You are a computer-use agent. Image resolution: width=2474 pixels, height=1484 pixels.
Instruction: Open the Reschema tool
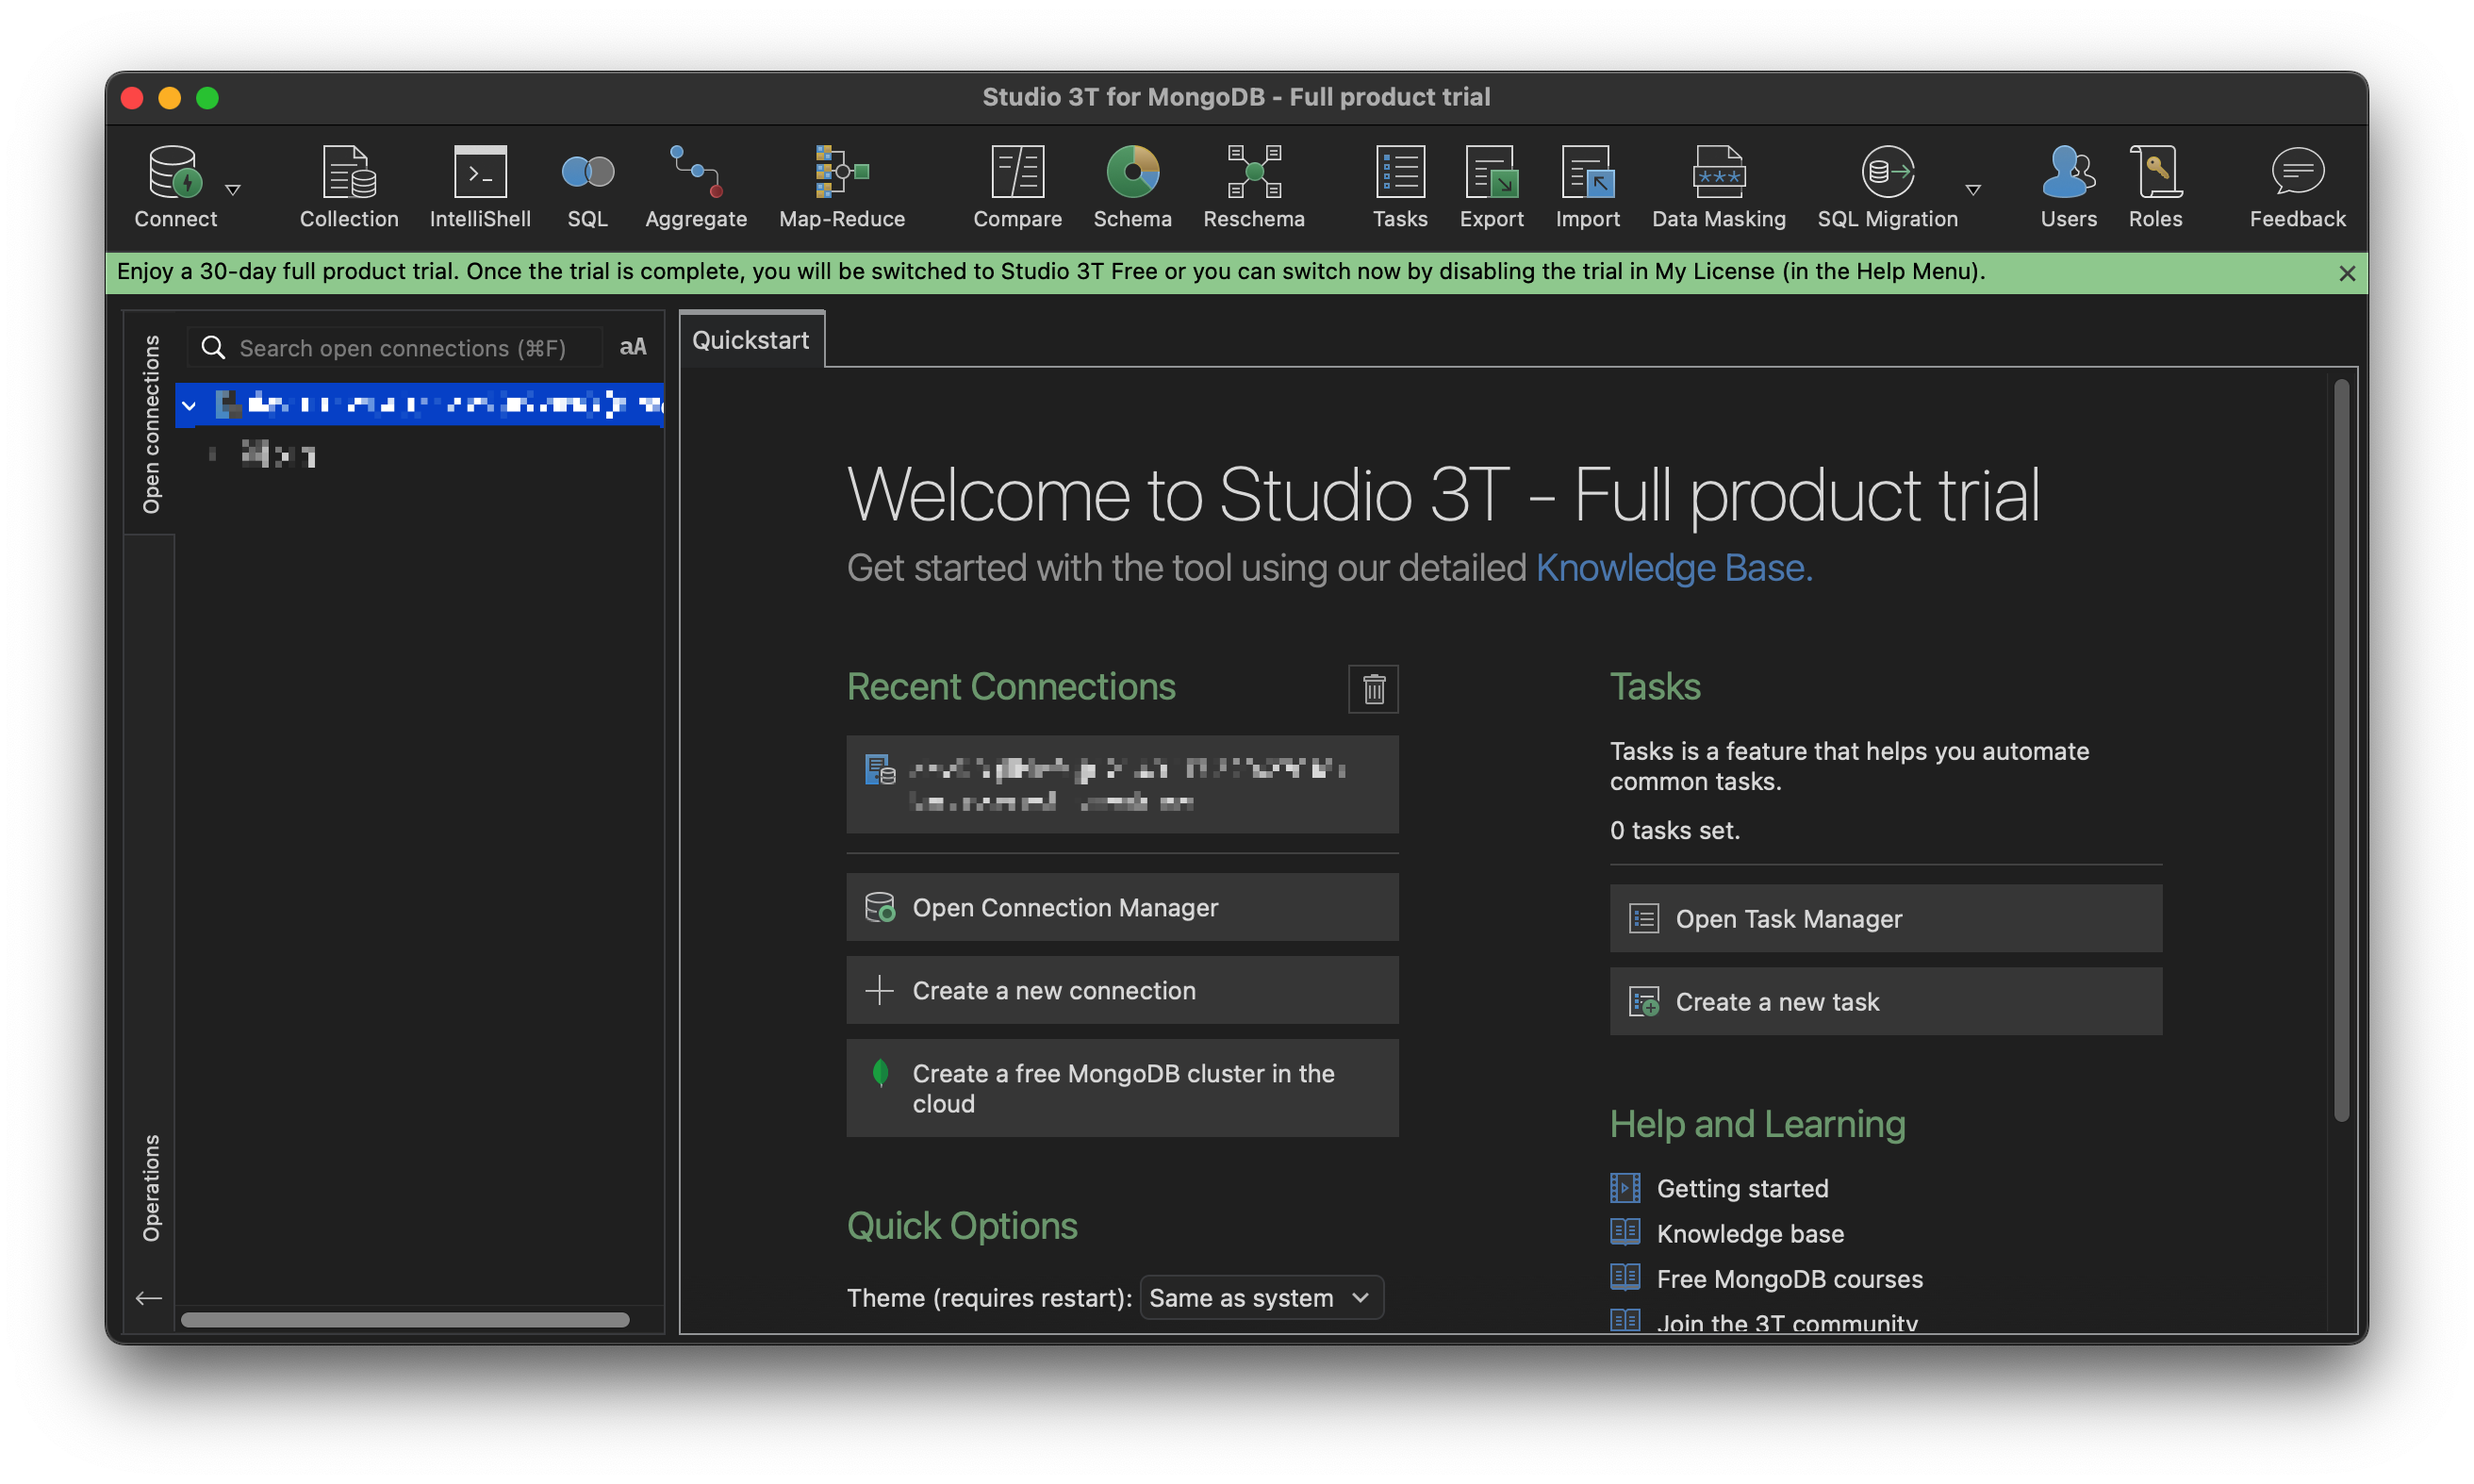coord(1253,186)
